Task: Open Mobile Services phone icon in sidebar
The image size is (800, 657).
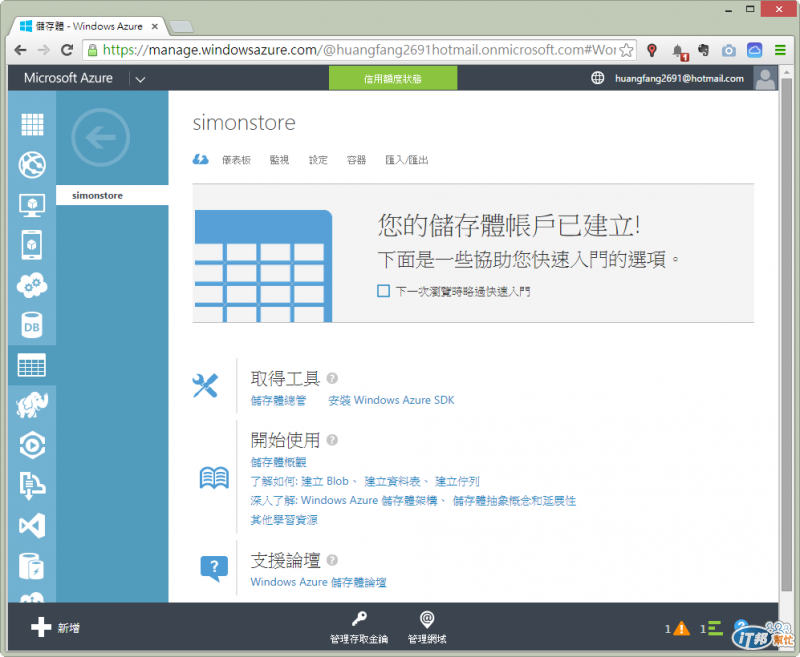Action: click(32, 245)
